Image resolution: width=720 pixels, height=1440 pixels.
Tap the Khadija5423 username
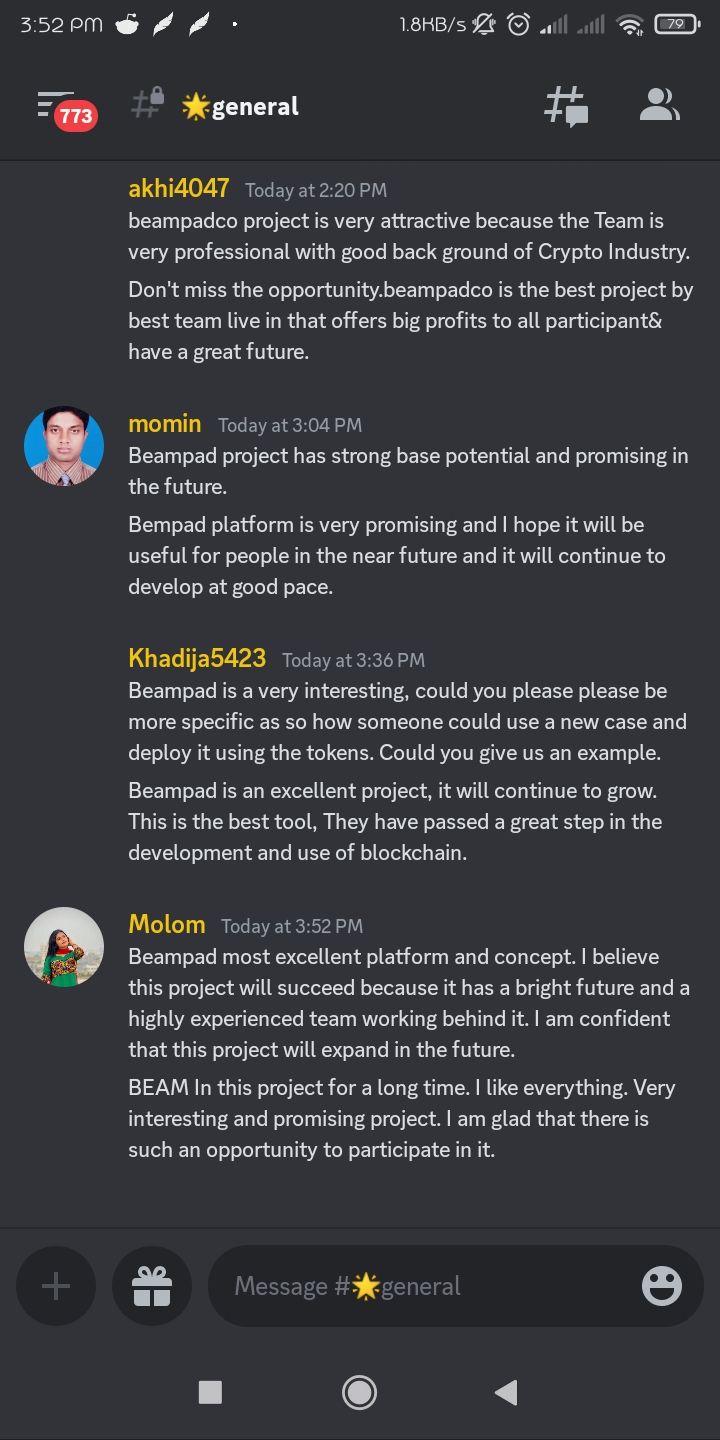tap(197, 658)
